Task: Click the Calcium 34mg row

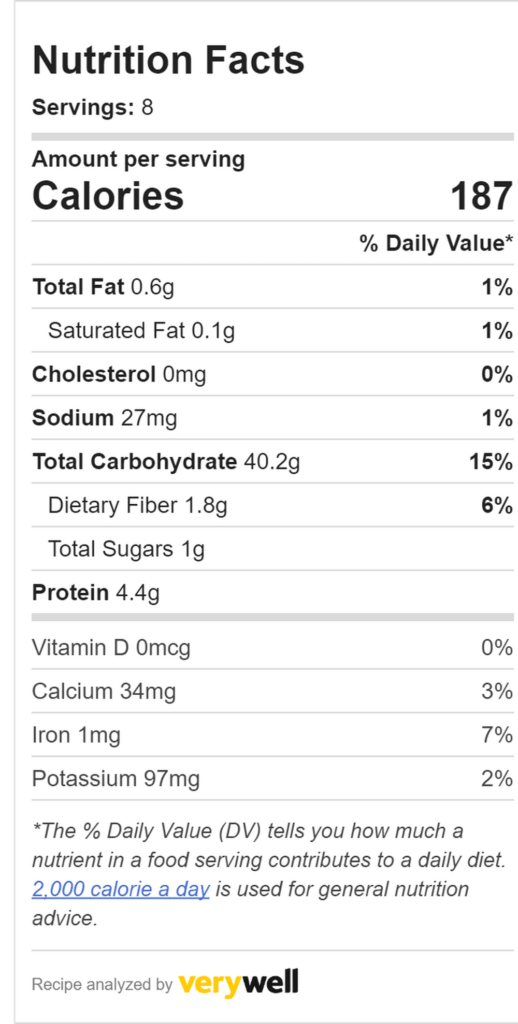Action: pyautogui.click(x=272, y=691)
